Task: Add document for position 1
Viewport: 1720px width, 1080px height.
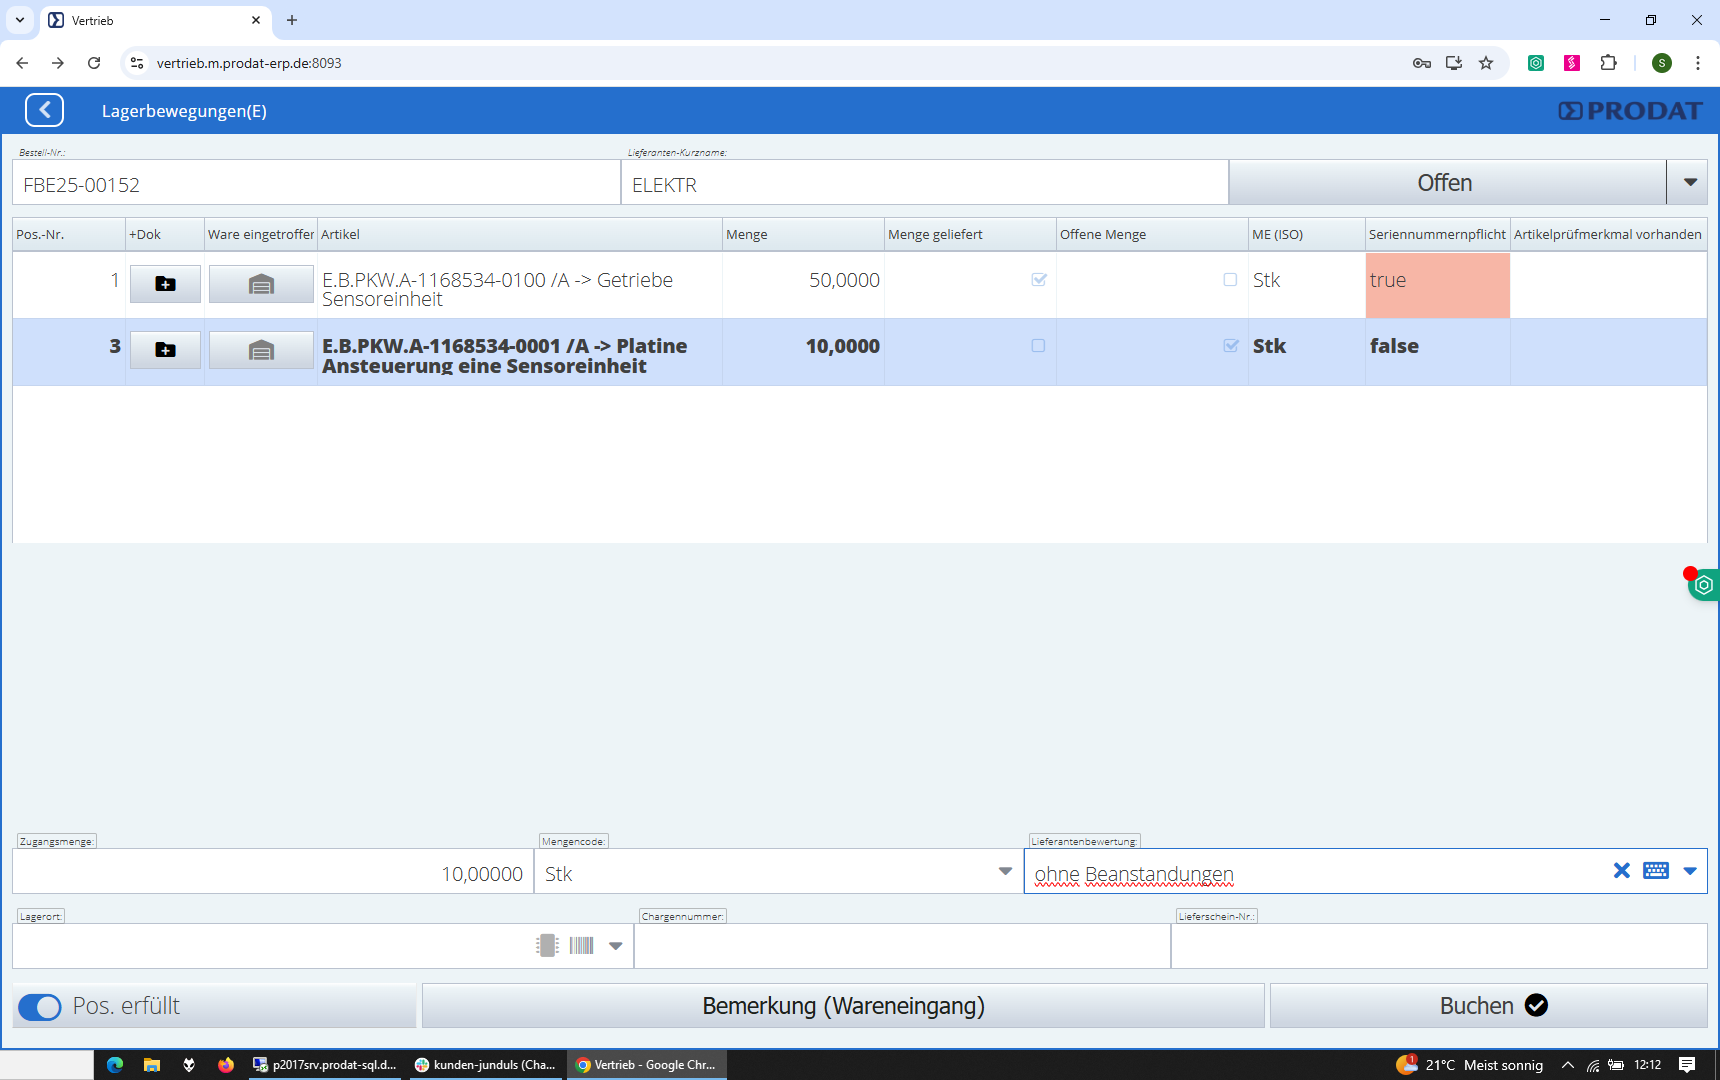Action: tap(165, 284)
